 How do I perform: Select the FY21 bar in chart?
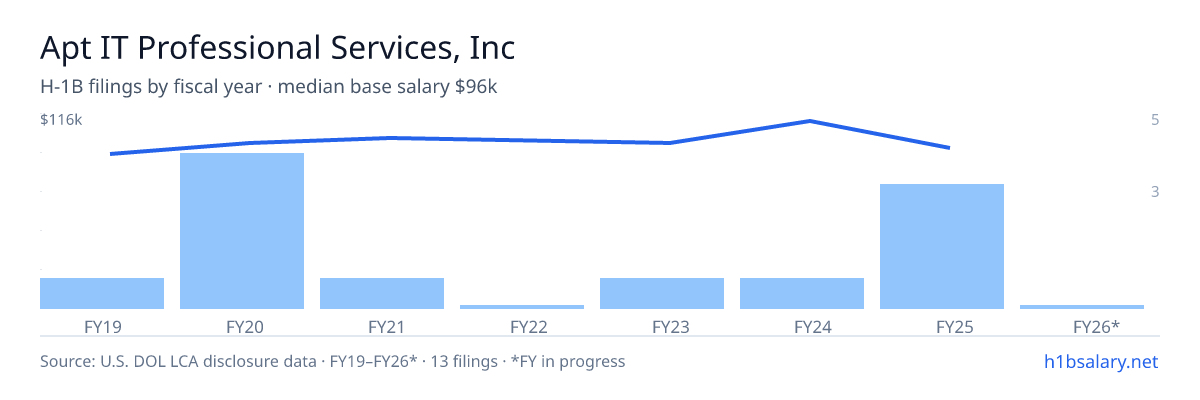[x=382, y=293]
